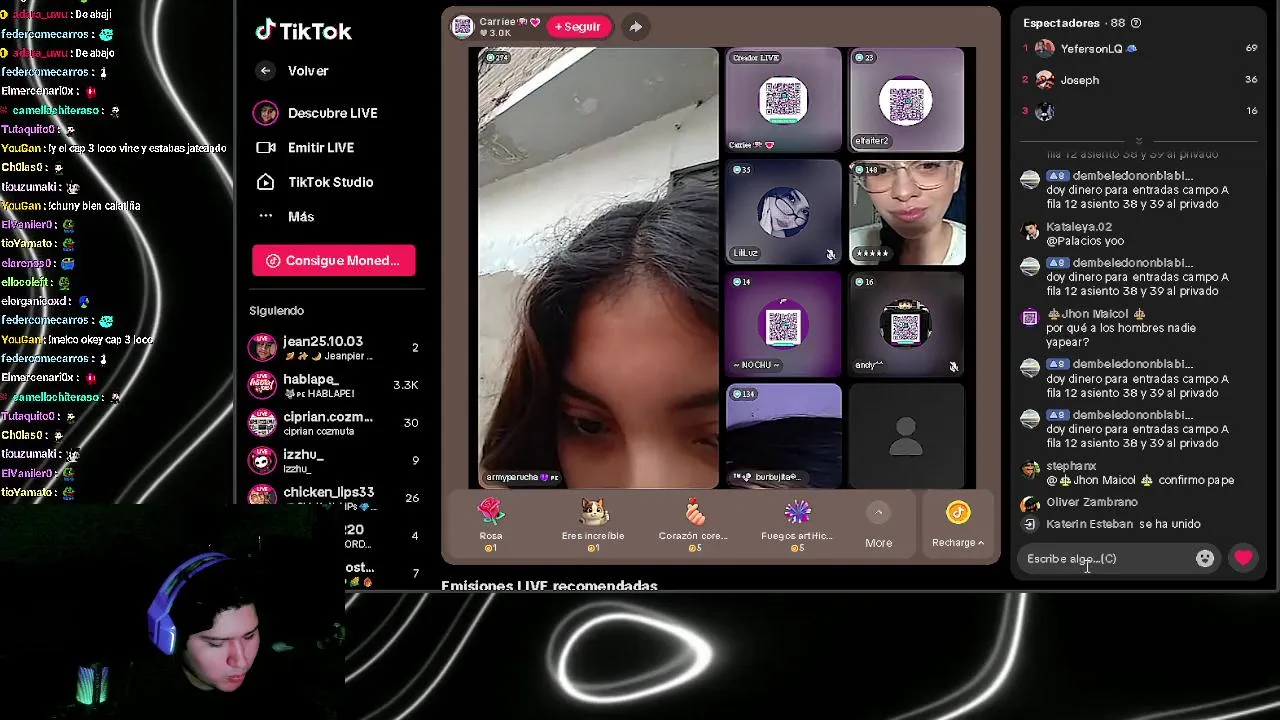The width and height of the screenshot is (1280, 720).
Task: Click the Siguiendo section label
Action: (277, 311)
